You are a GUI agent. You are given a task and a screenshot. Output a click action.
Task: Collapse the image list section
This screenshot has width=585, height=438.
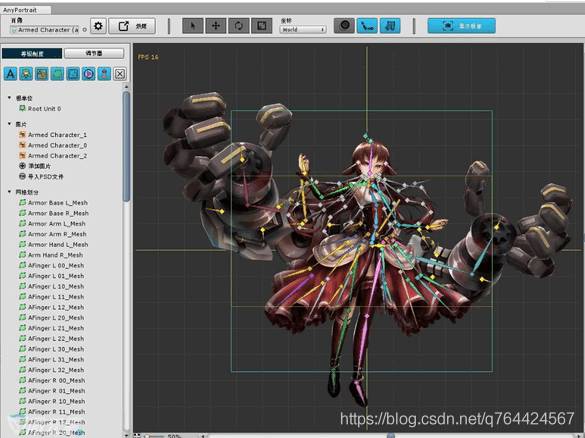[9, 124]
